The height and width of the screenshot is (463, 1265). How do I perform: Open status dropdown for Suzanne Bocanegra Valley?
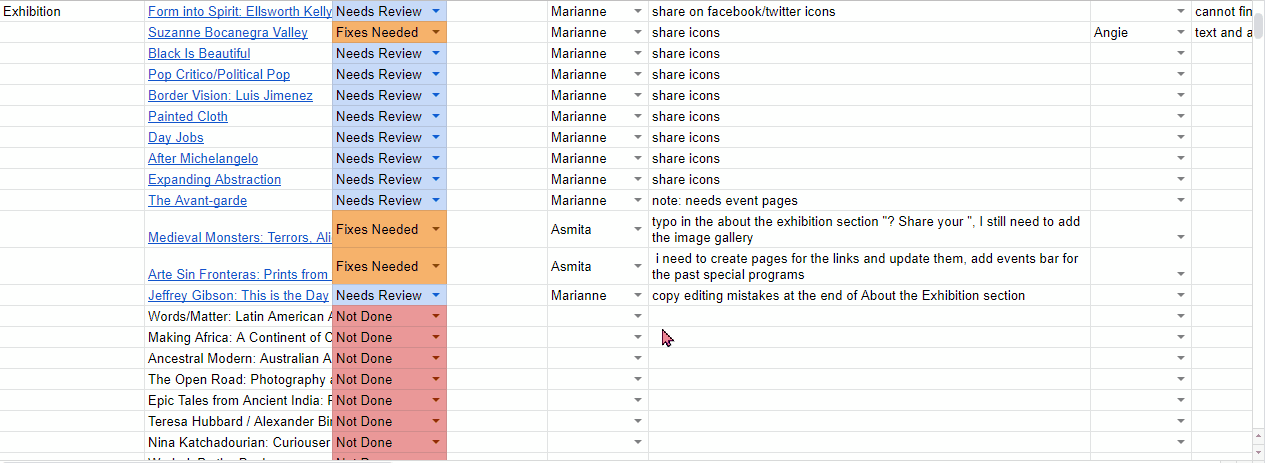click(436, 32)
